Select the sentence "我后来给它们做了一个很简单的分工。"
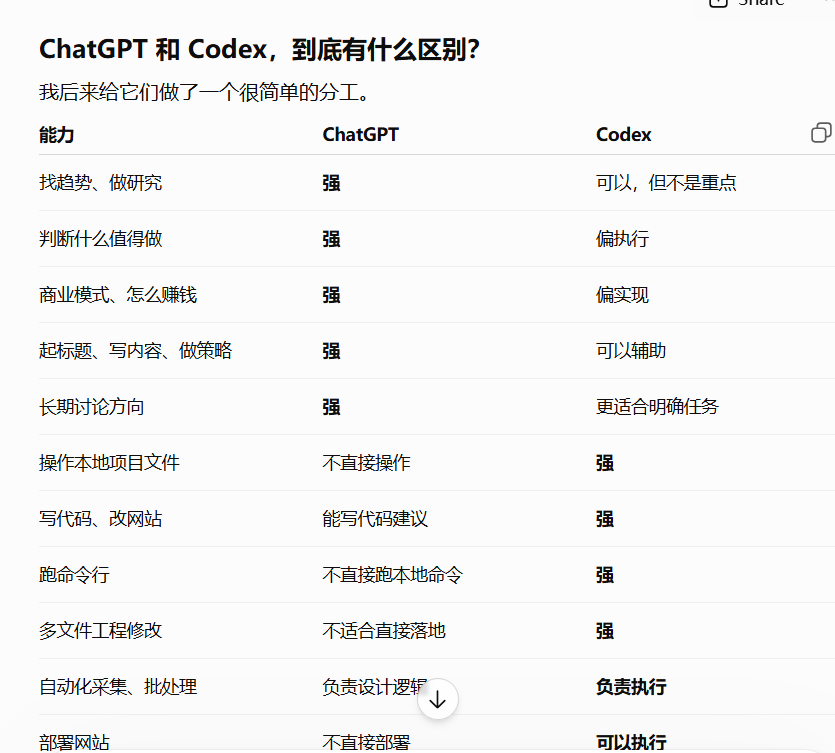The image size is (835, 753). [204, 92]
